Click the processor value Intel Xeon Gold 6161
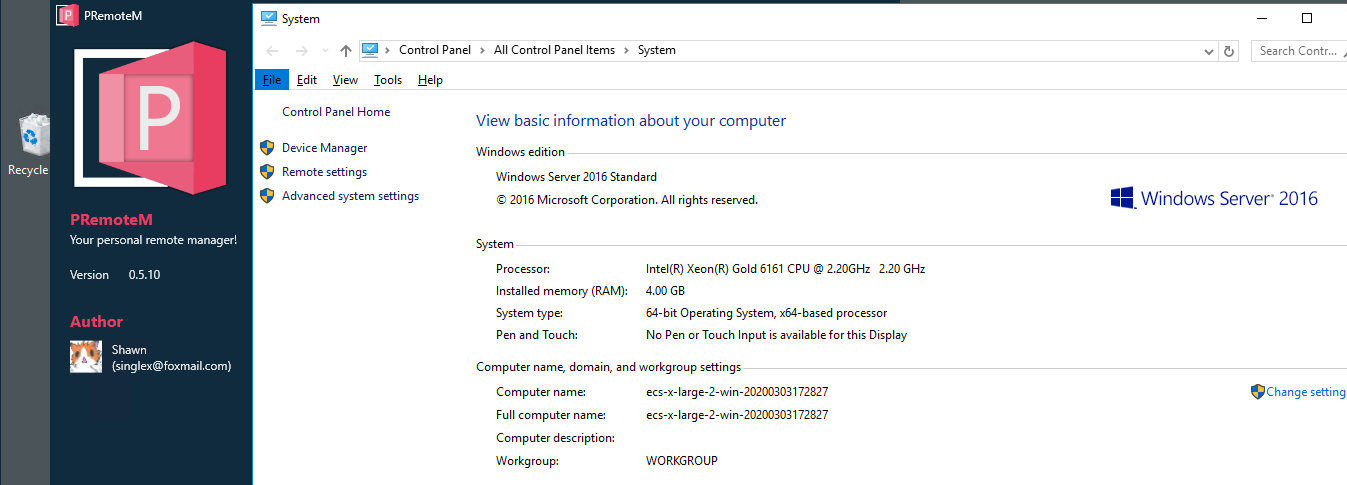The width and height of the screenshot is (1347, 485). point(786,269)
